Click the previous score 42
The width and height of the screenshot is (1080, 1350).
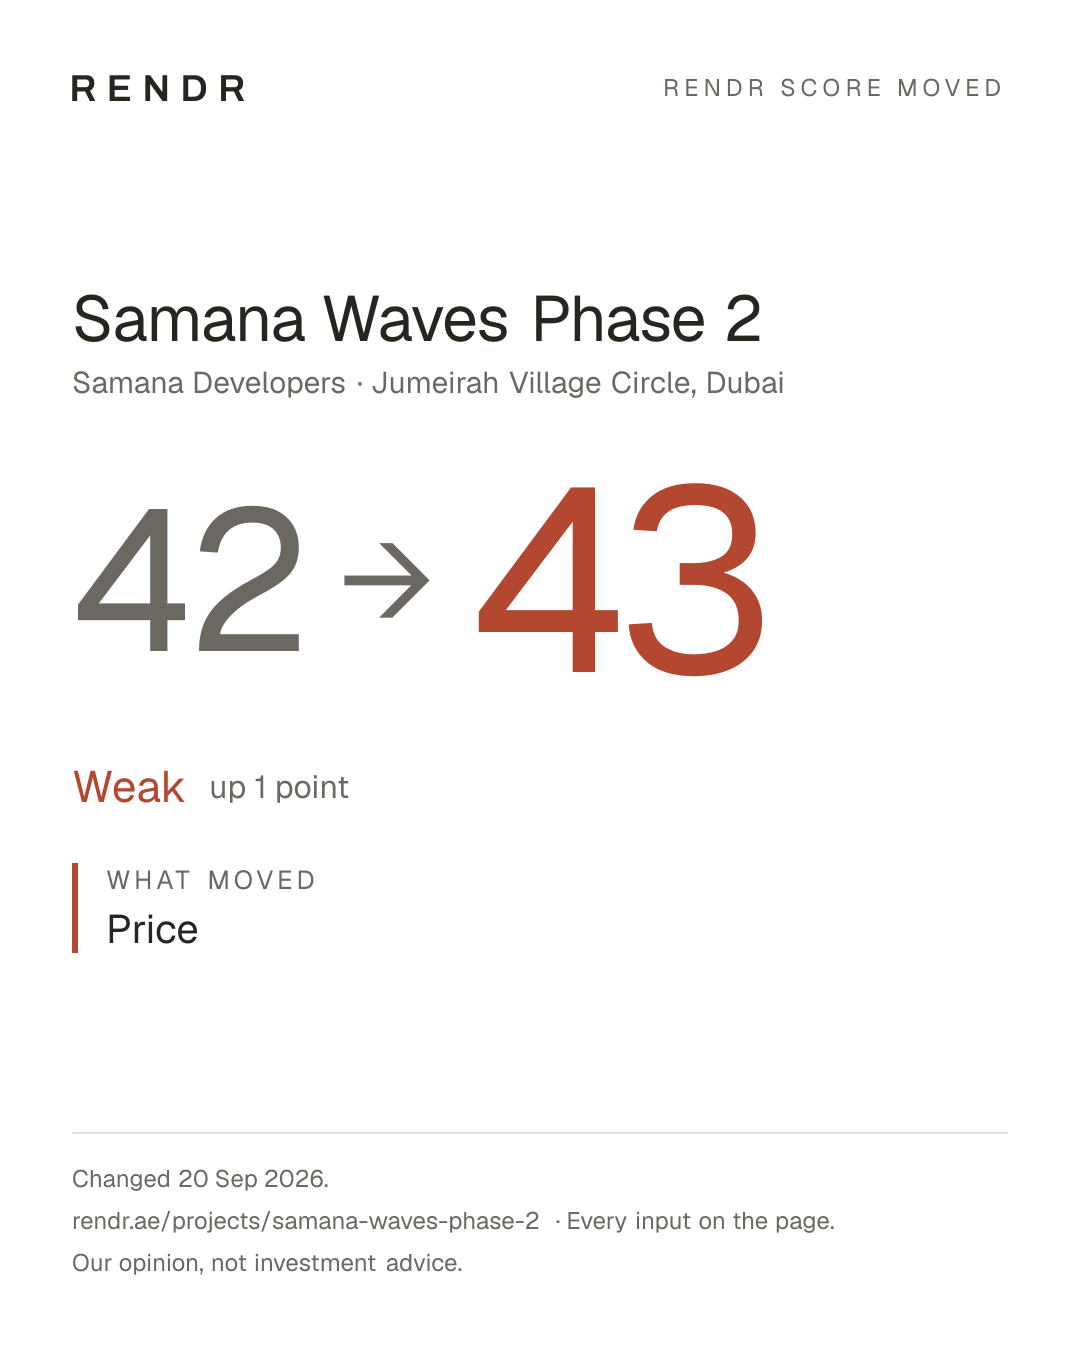point(190,579)
